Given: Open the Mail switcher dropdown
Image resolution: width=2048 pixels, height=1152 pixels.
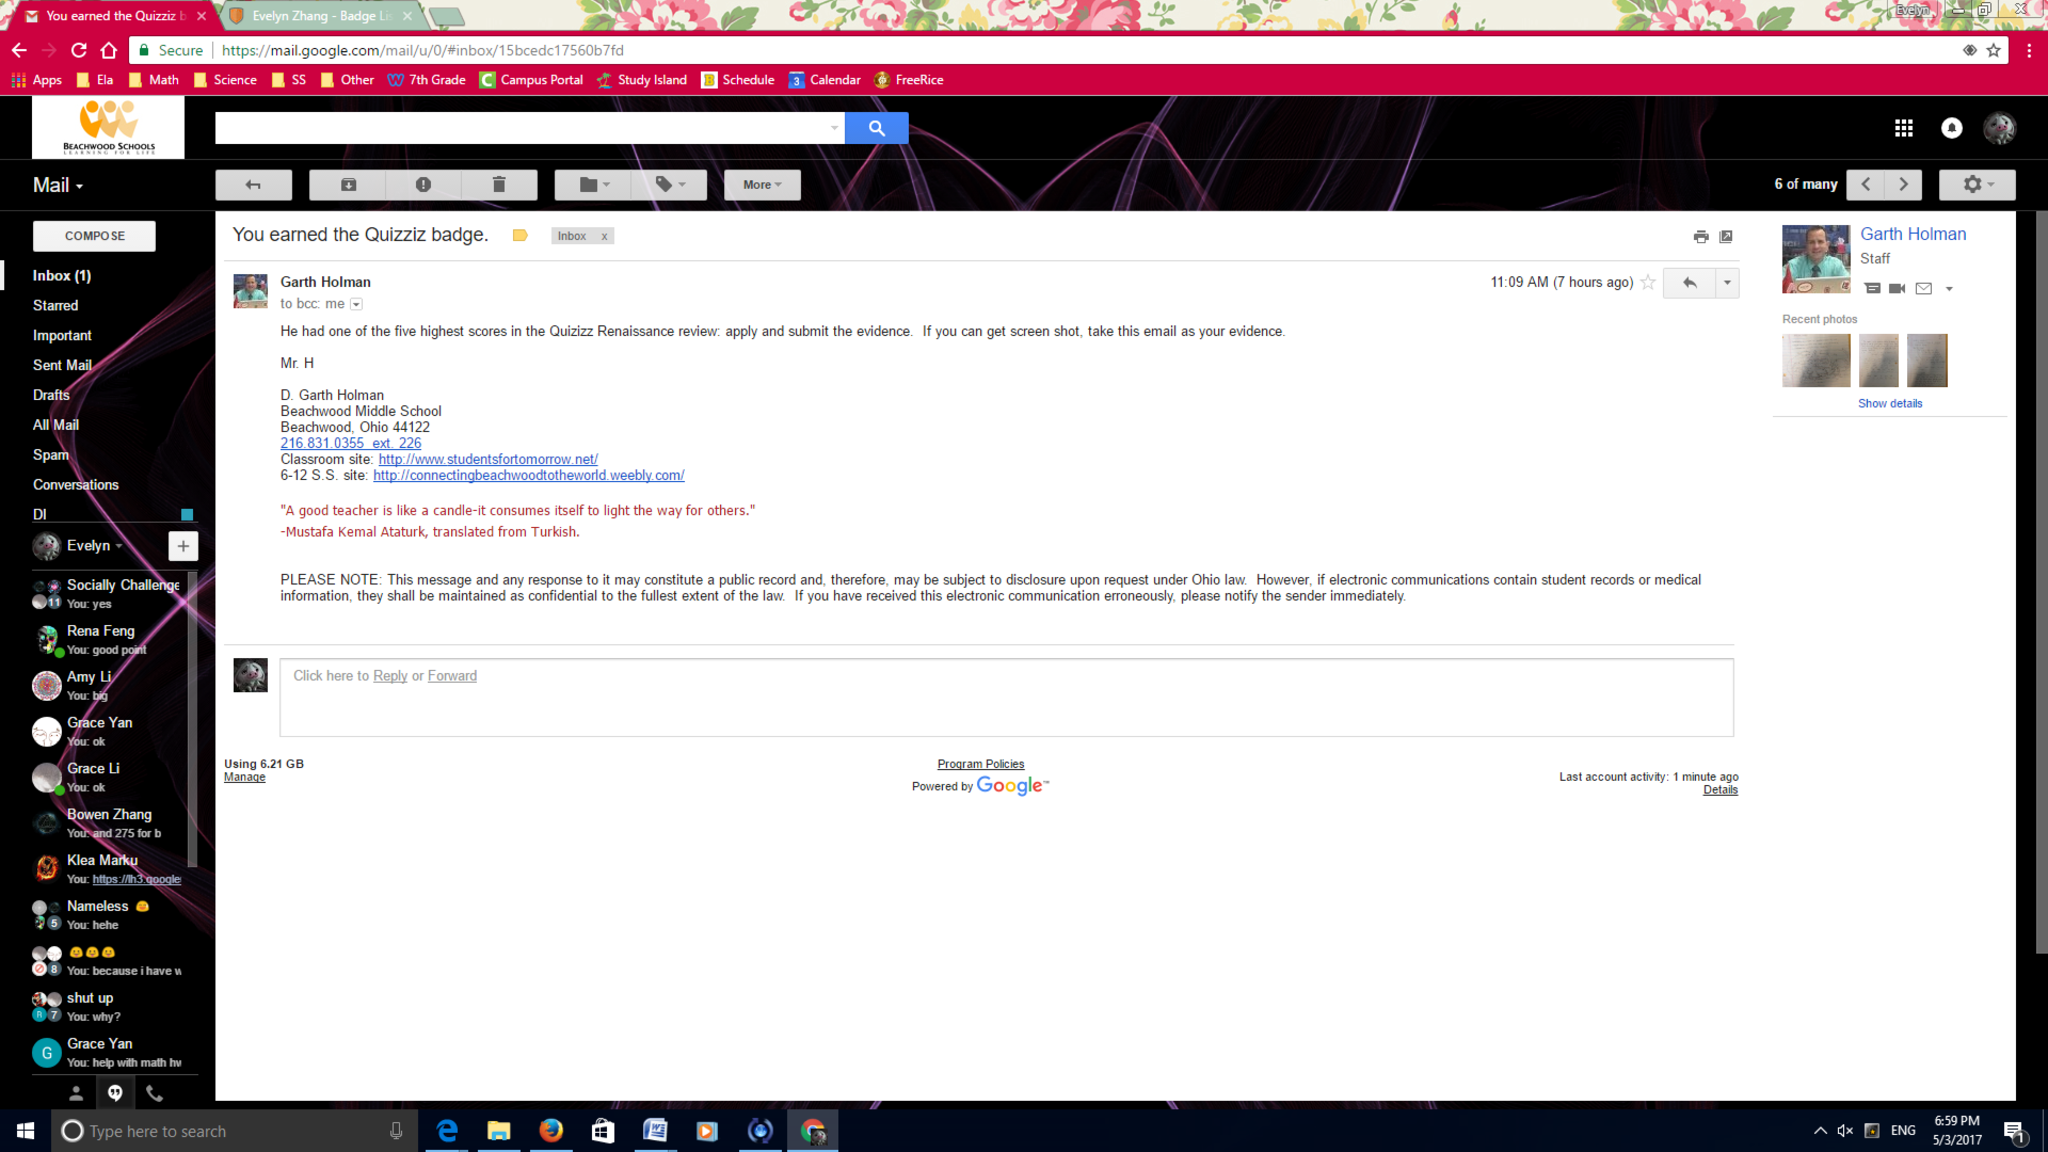Looking at the screenshot, I should coord(58,185).
